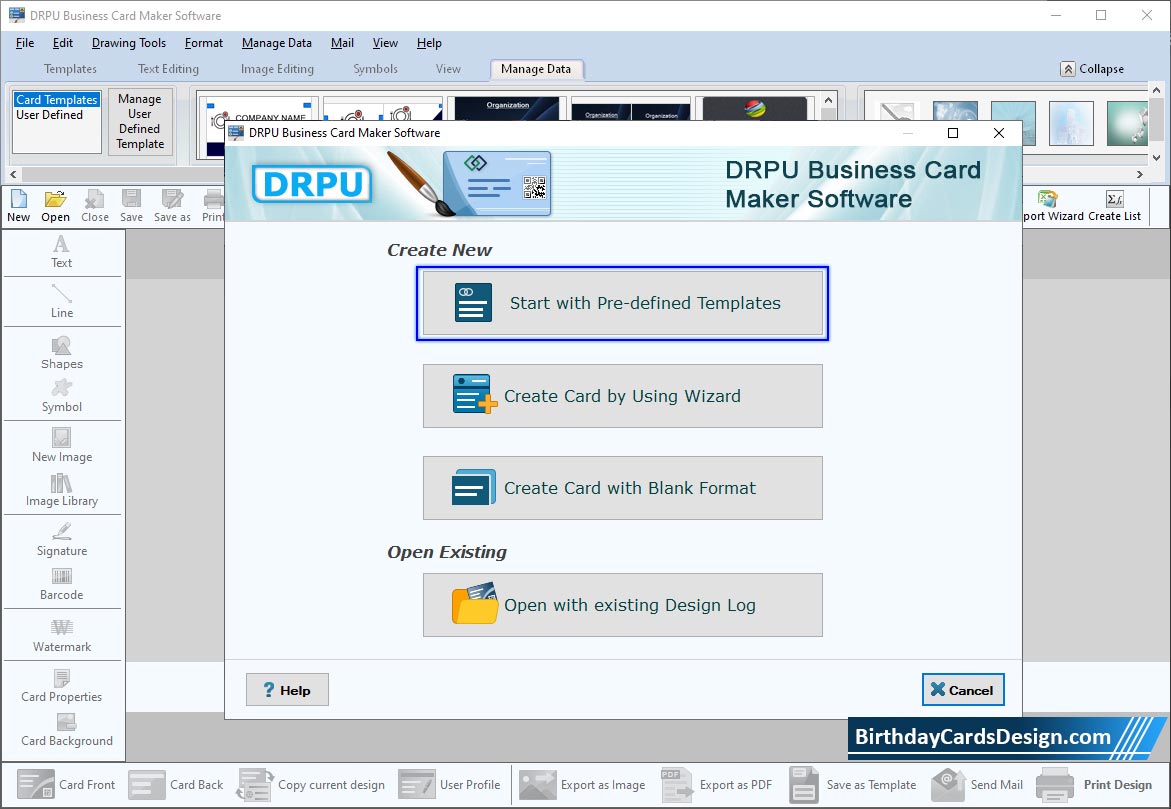The height and width of the screenshot is (809, 1171).
Task: Open the View menu
Action: pyautogui.click(x=385, y=43)
